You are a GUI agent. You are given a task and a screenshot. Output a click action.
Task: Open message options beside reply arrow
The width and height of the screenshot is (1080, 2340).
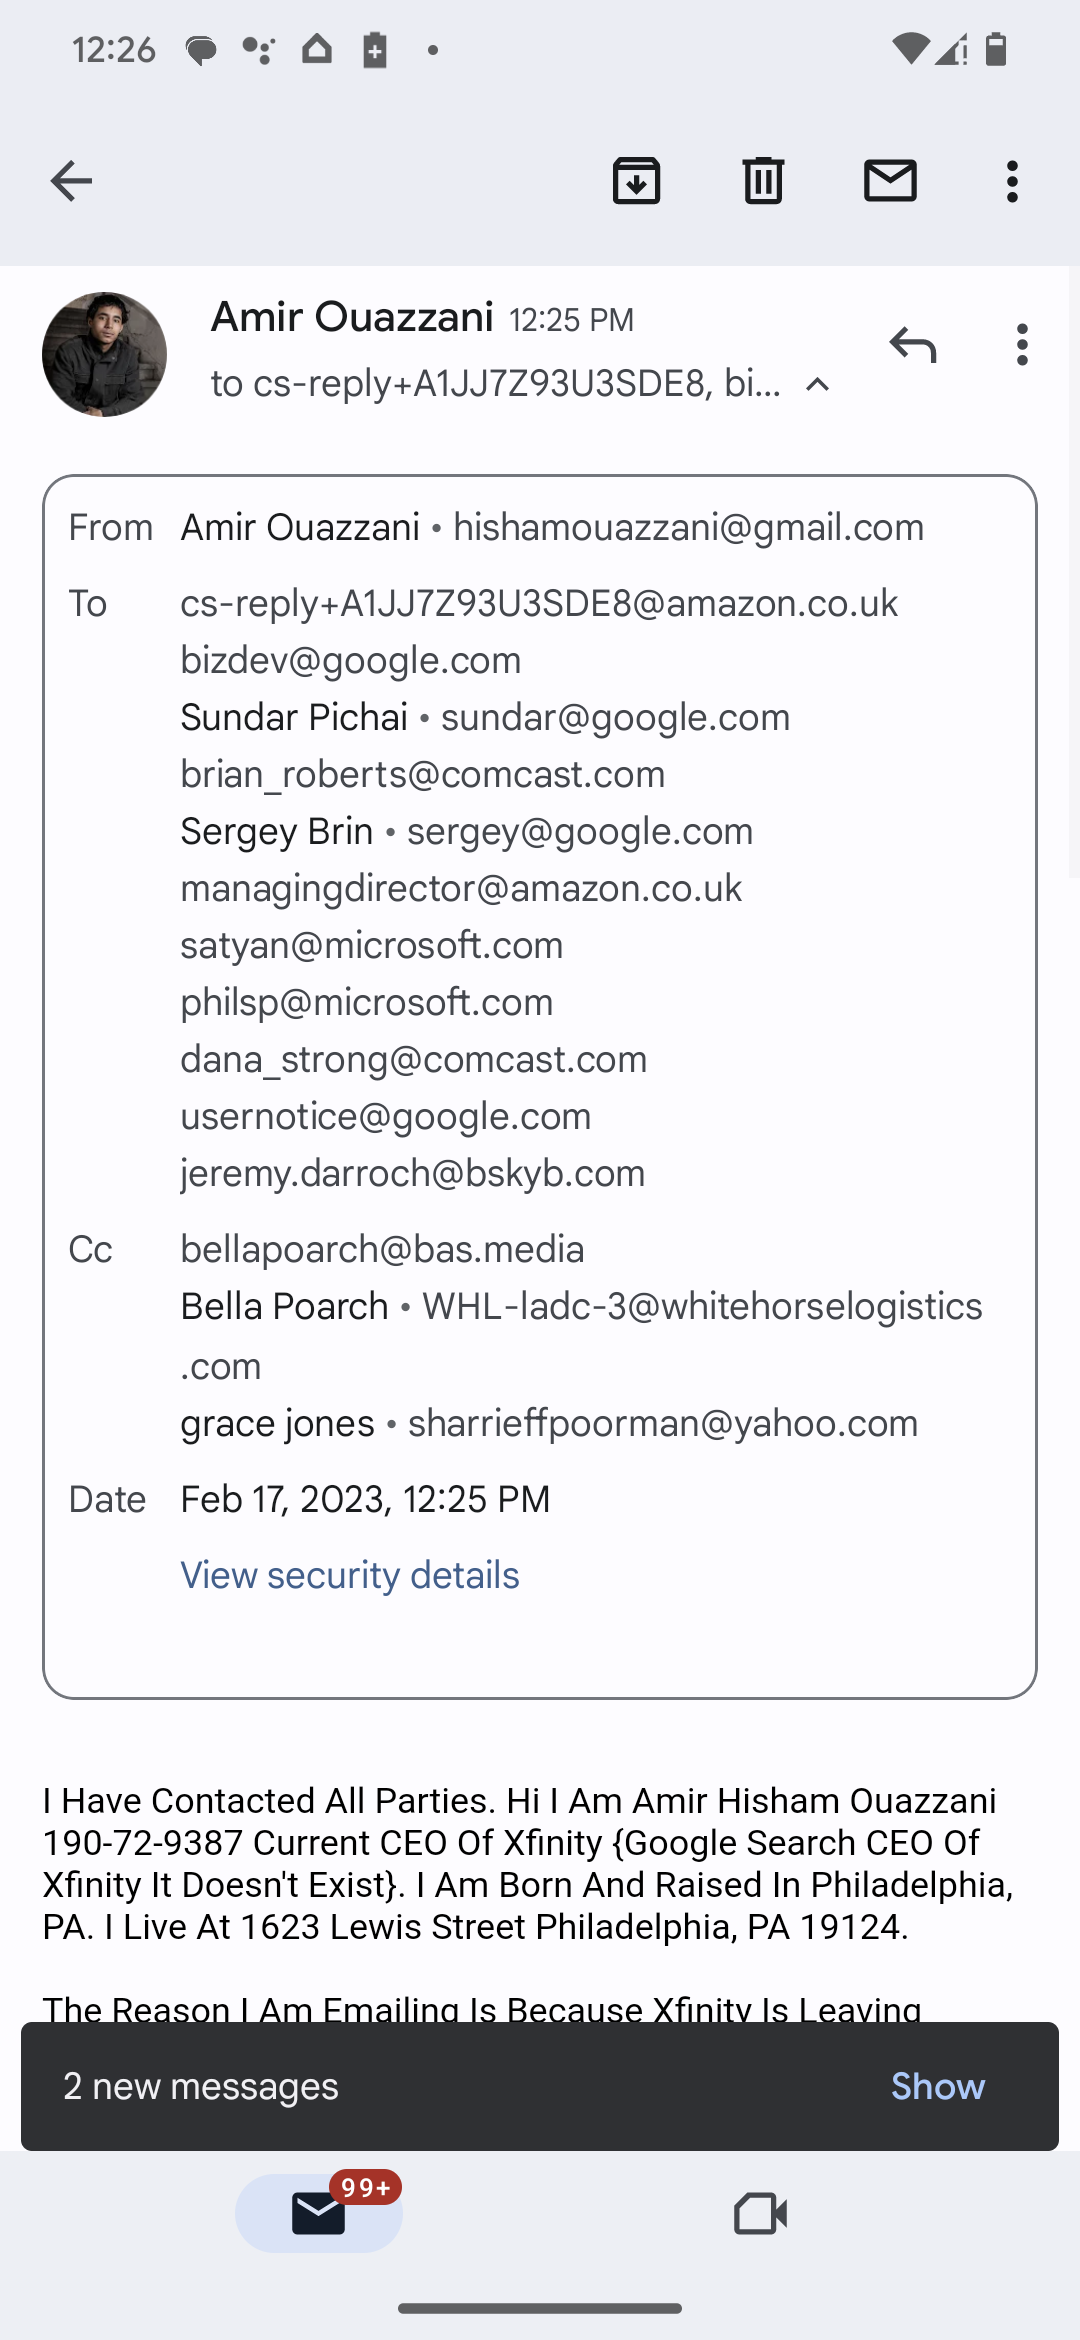[1021, 345]
